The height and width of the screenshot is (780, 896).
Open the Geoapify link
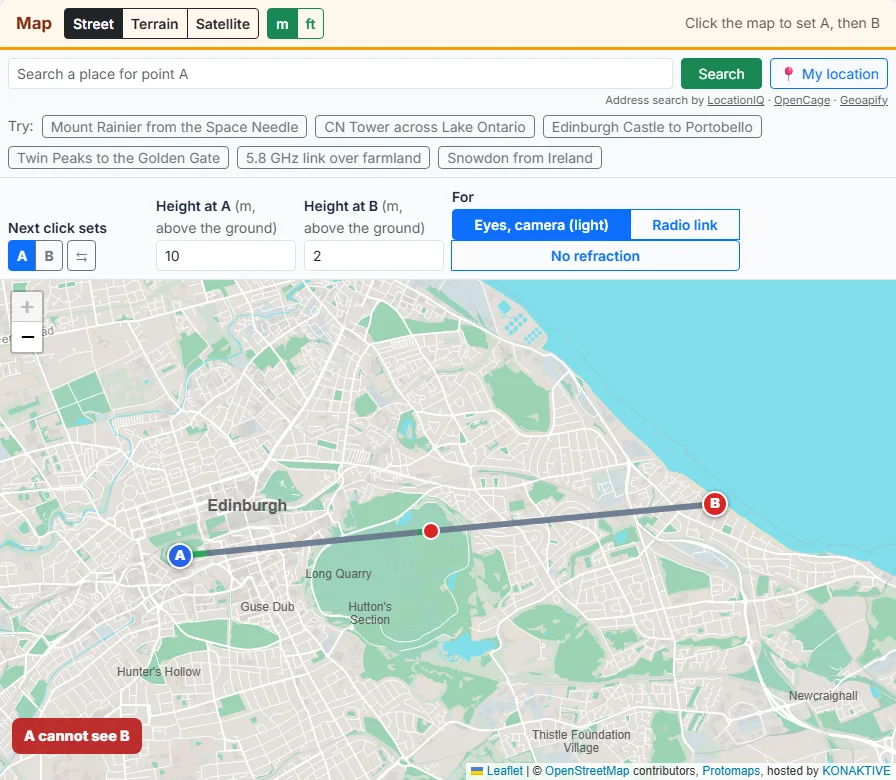[x=863, y=100]
